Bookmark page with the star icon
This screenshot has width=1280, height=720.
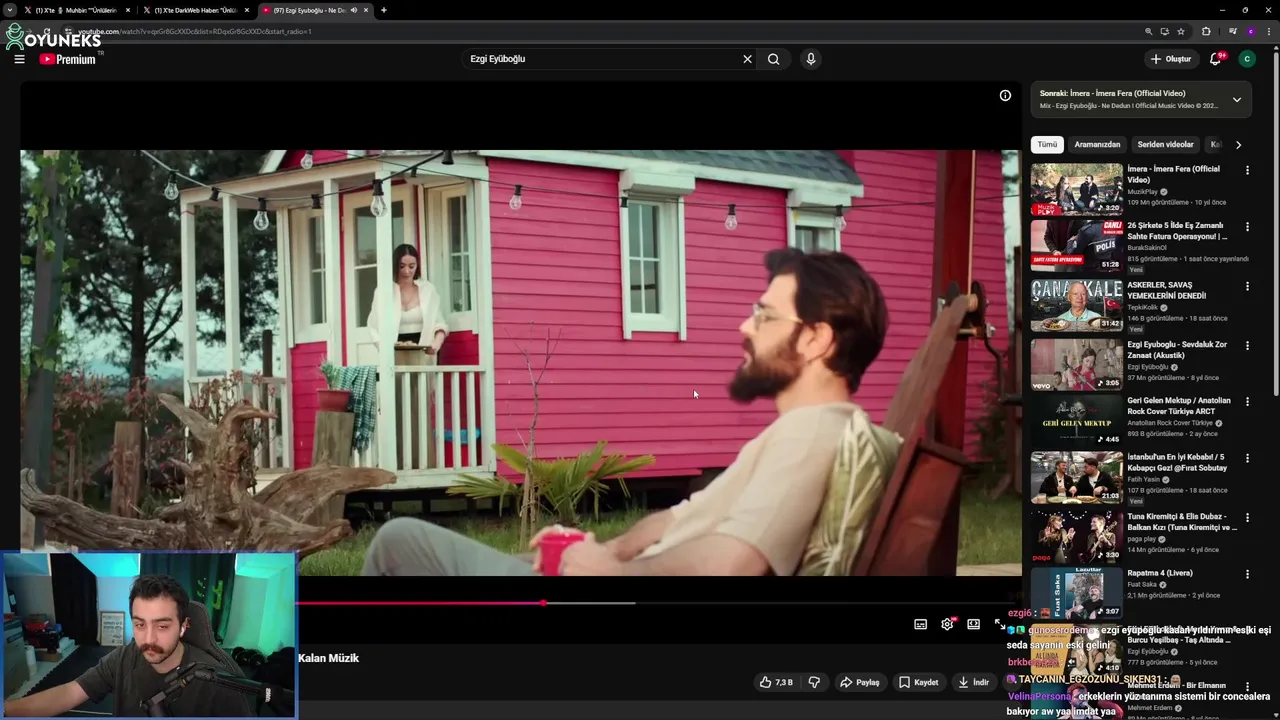[x=1181, y=31]
